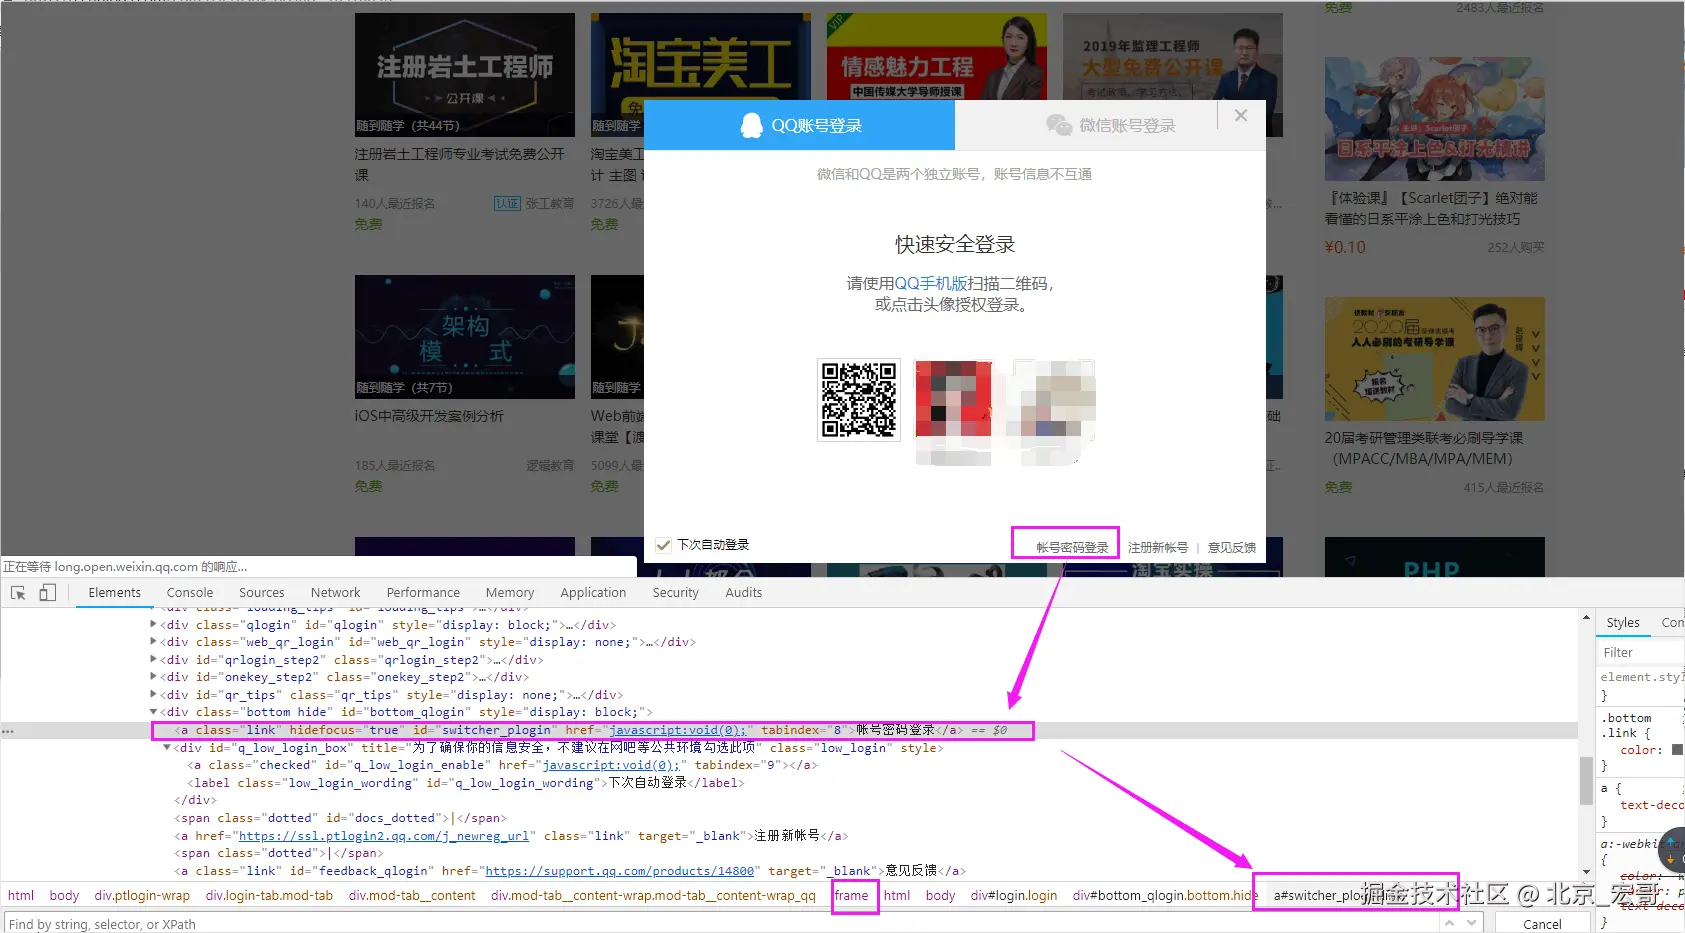Open the 20届考研管理类联考 course thumbnail
Image resolution: width=1685 pixels, height=933 pixels.
(1435, 359)
